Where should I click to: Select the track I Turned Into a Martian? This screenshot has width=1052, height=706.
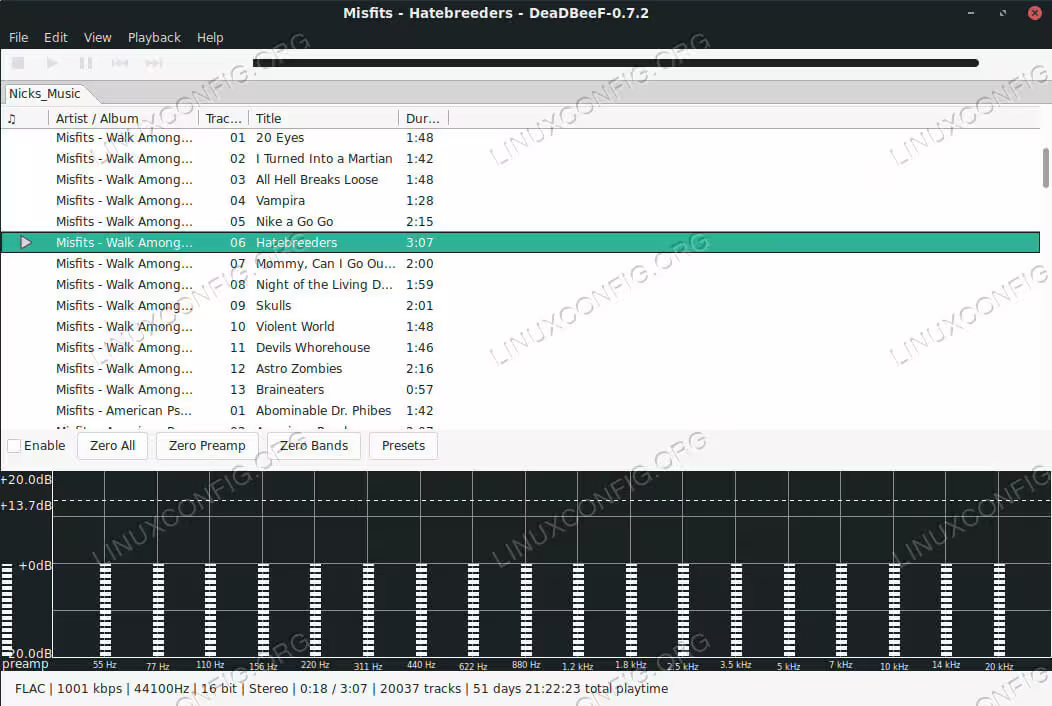click(521, 158)
